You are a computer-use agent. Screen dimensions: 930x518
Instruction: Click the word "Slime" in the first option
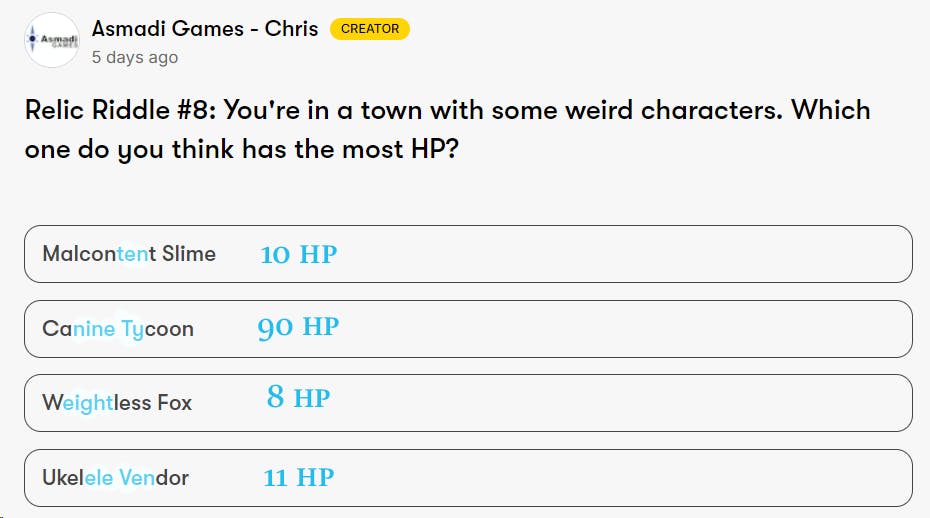(188, 254)
